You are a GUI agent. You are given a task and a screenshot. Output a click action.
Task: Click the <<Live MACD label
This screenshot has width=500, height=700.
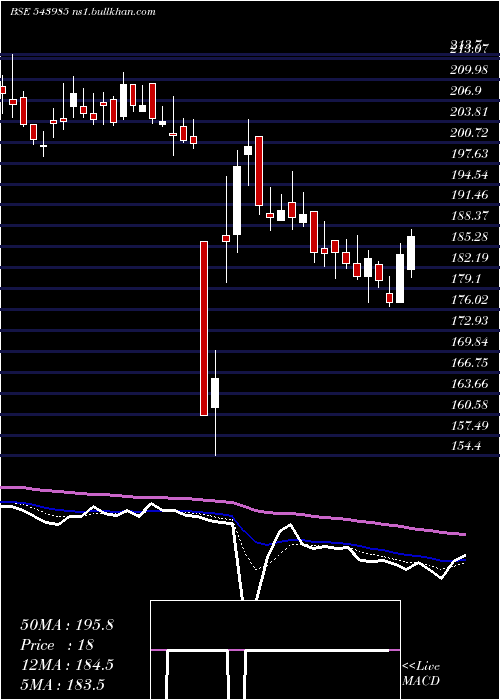tap(421, 674)
